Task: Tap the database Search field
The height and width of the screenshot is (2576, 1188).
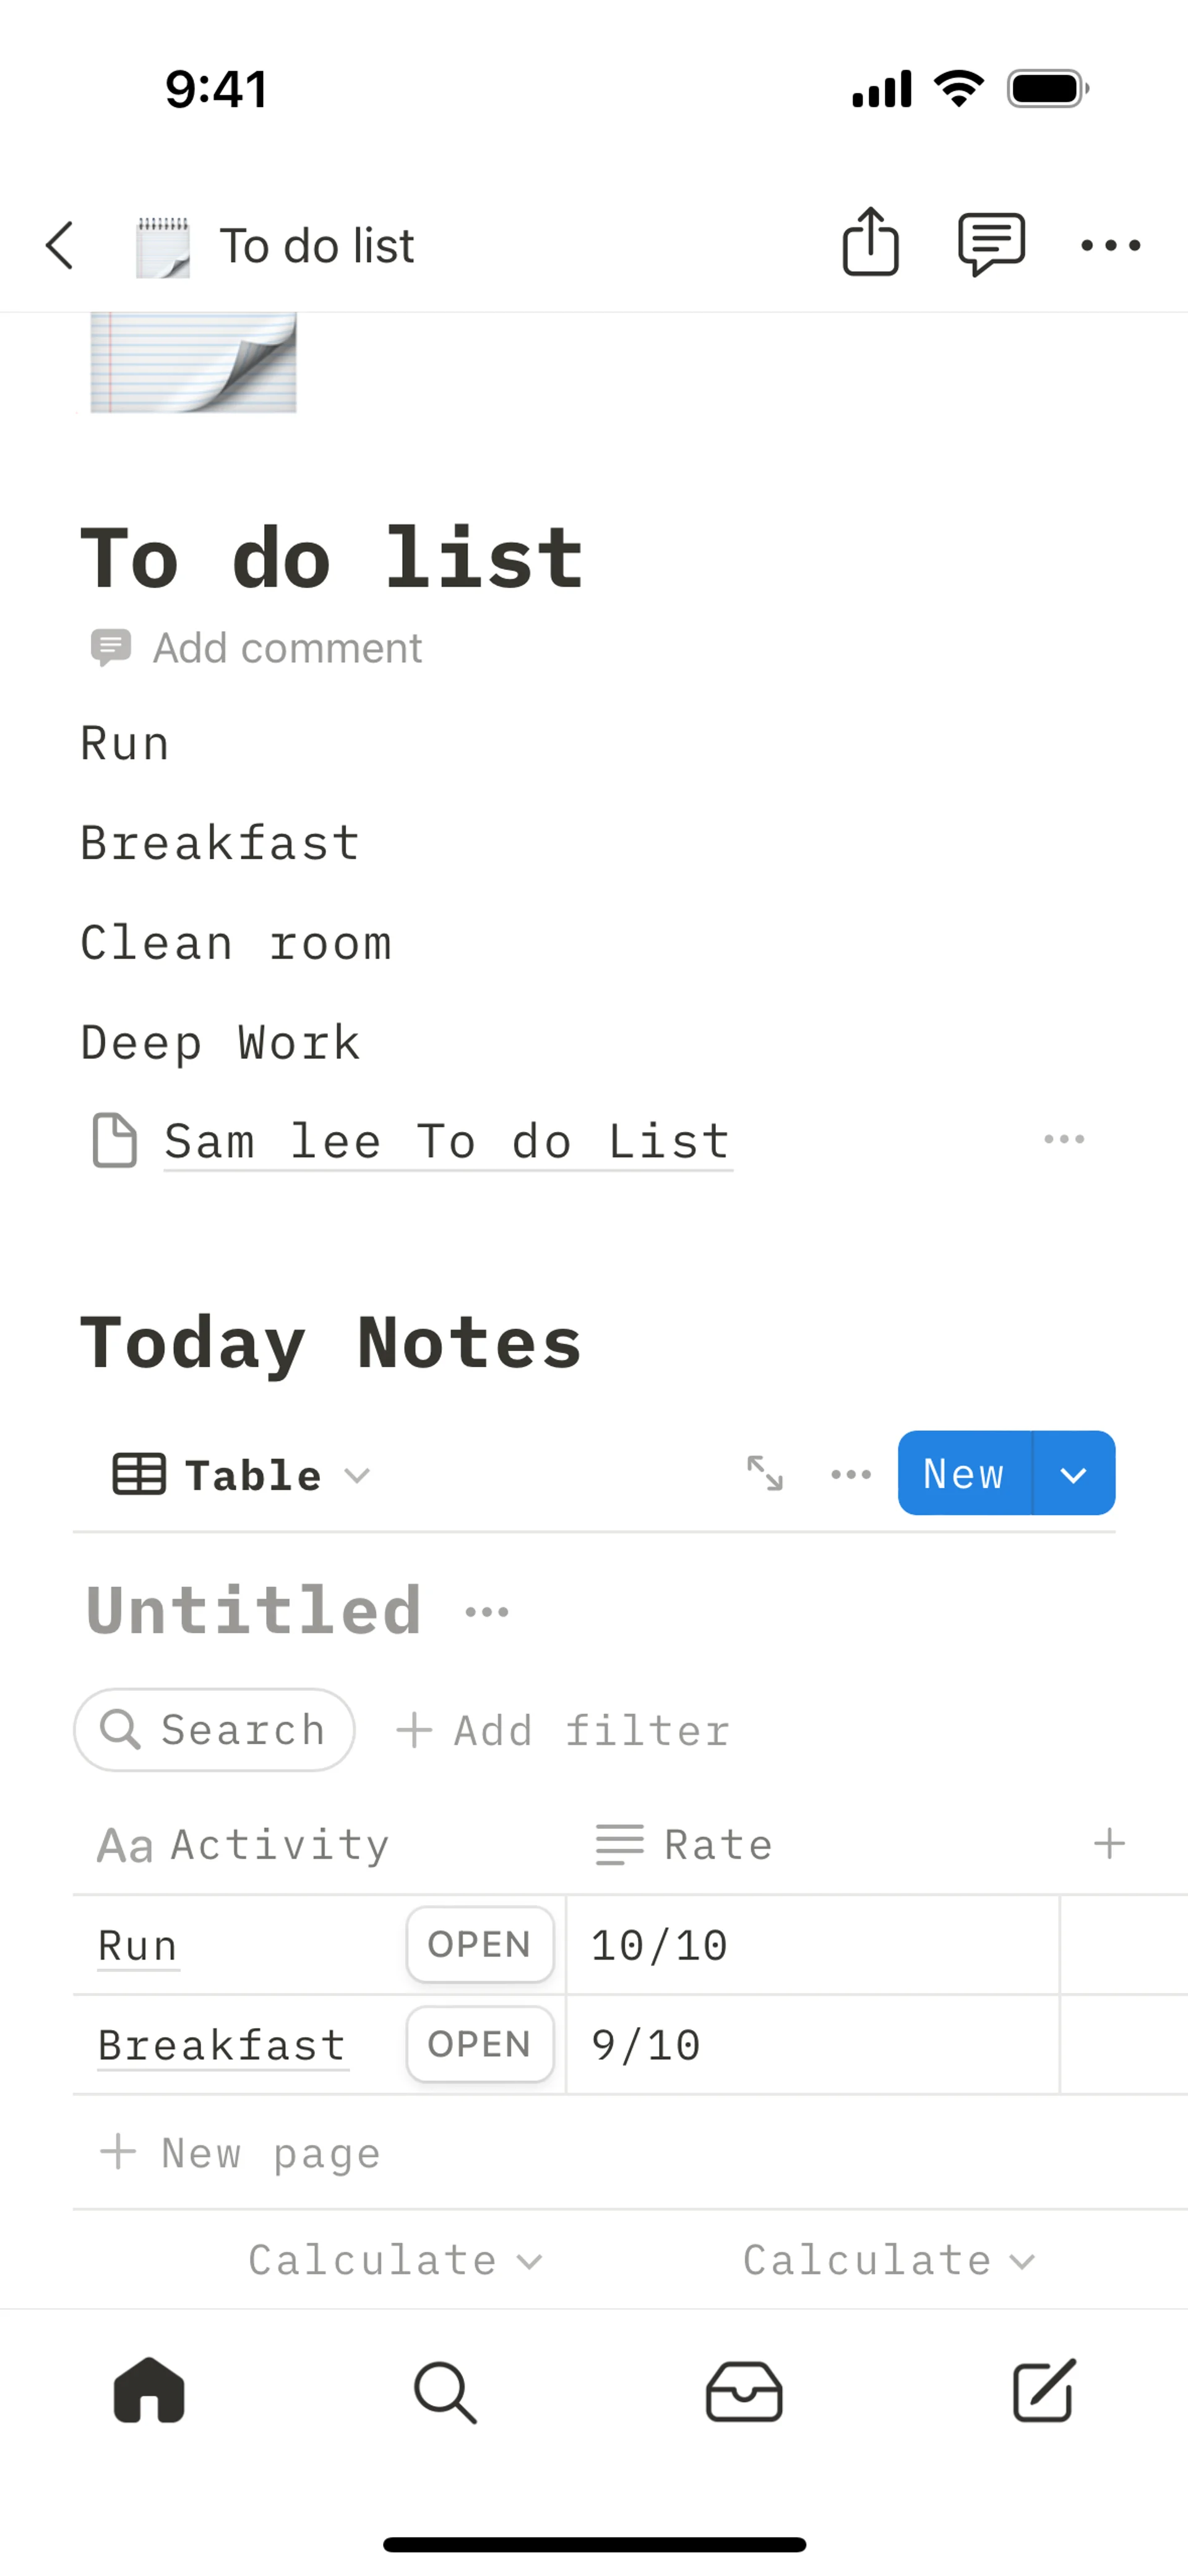Action: tap(214, 1730)
